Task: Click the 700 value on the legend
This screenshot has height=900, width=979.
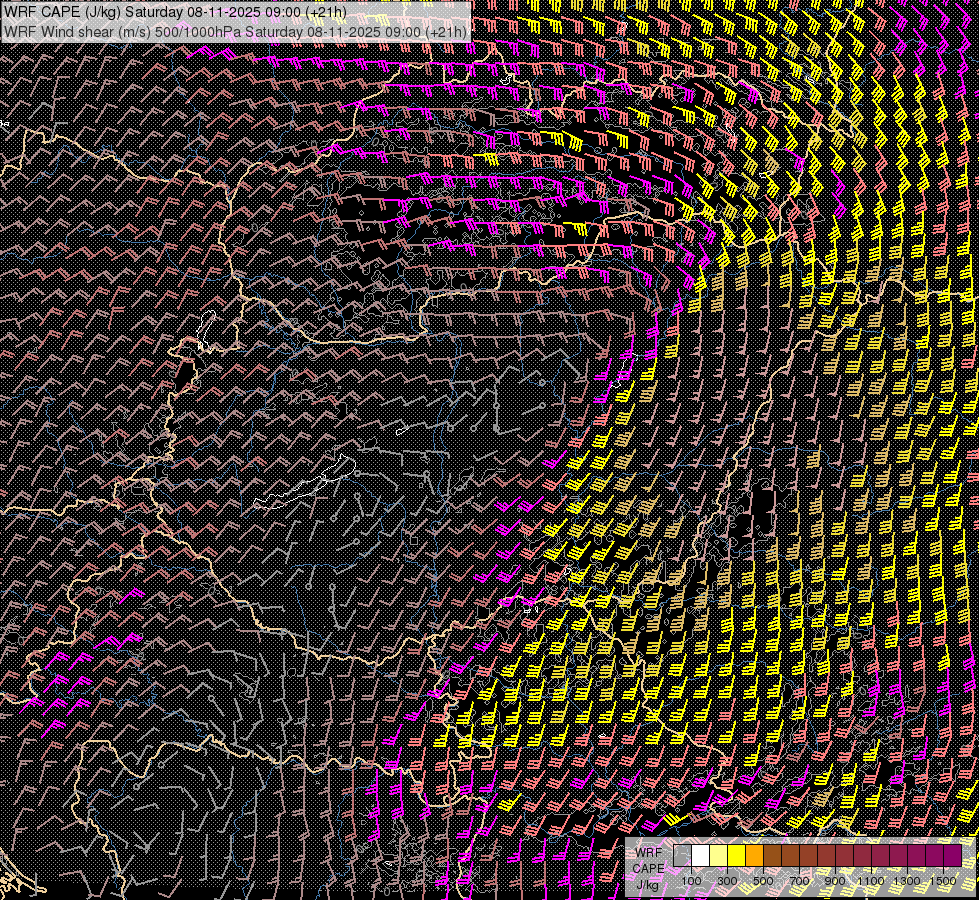Action: pyautogui.click(x=799, y=880)
